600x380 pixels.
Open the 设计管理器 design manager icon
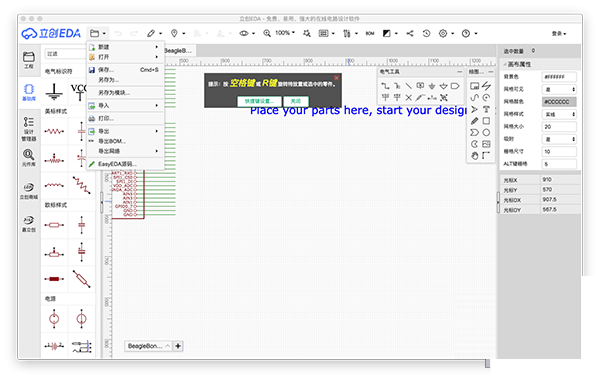pos(29,129)
